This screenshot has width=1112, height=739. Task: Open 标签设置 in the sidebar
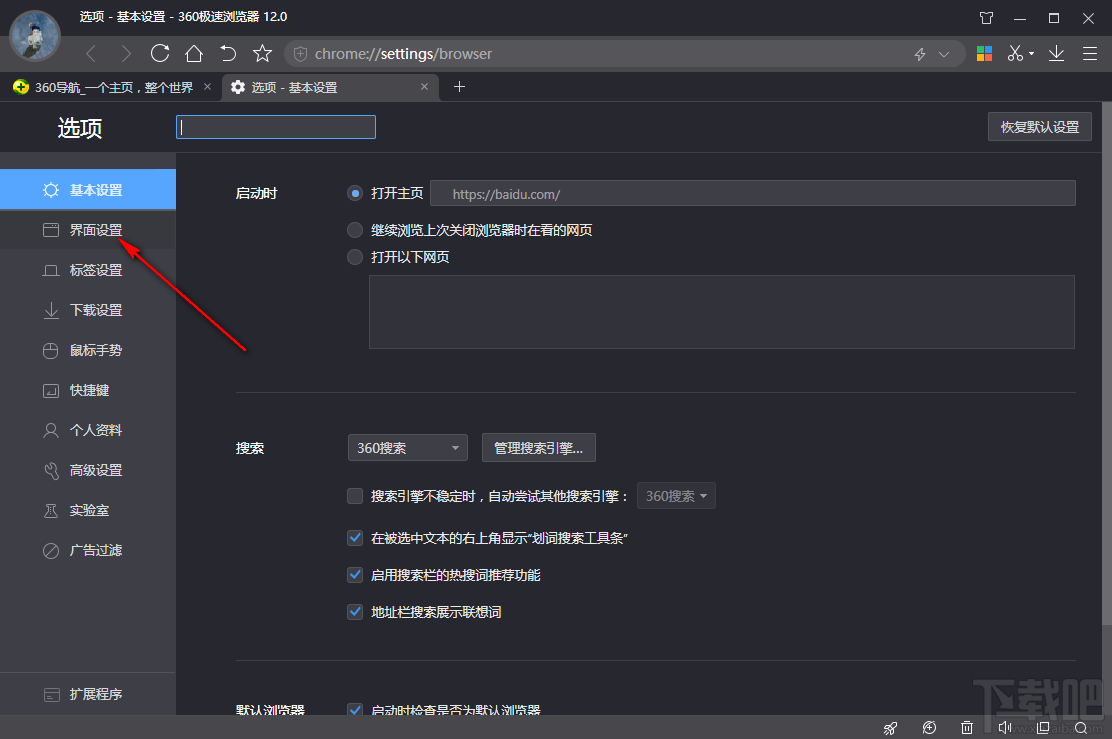click(88, 270)
